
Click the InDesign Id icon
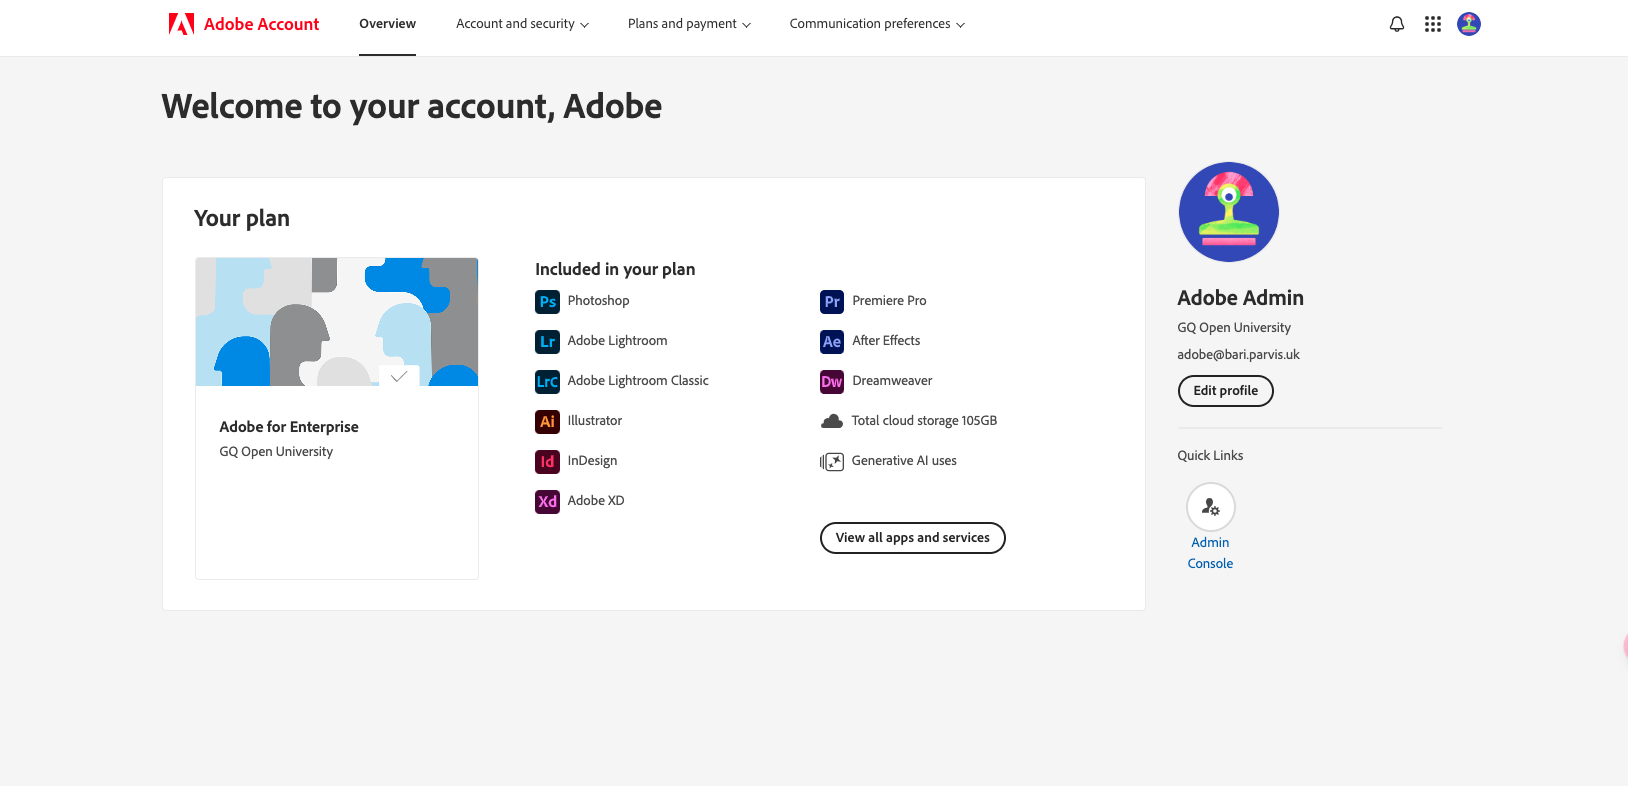click(x=547, y=461)
